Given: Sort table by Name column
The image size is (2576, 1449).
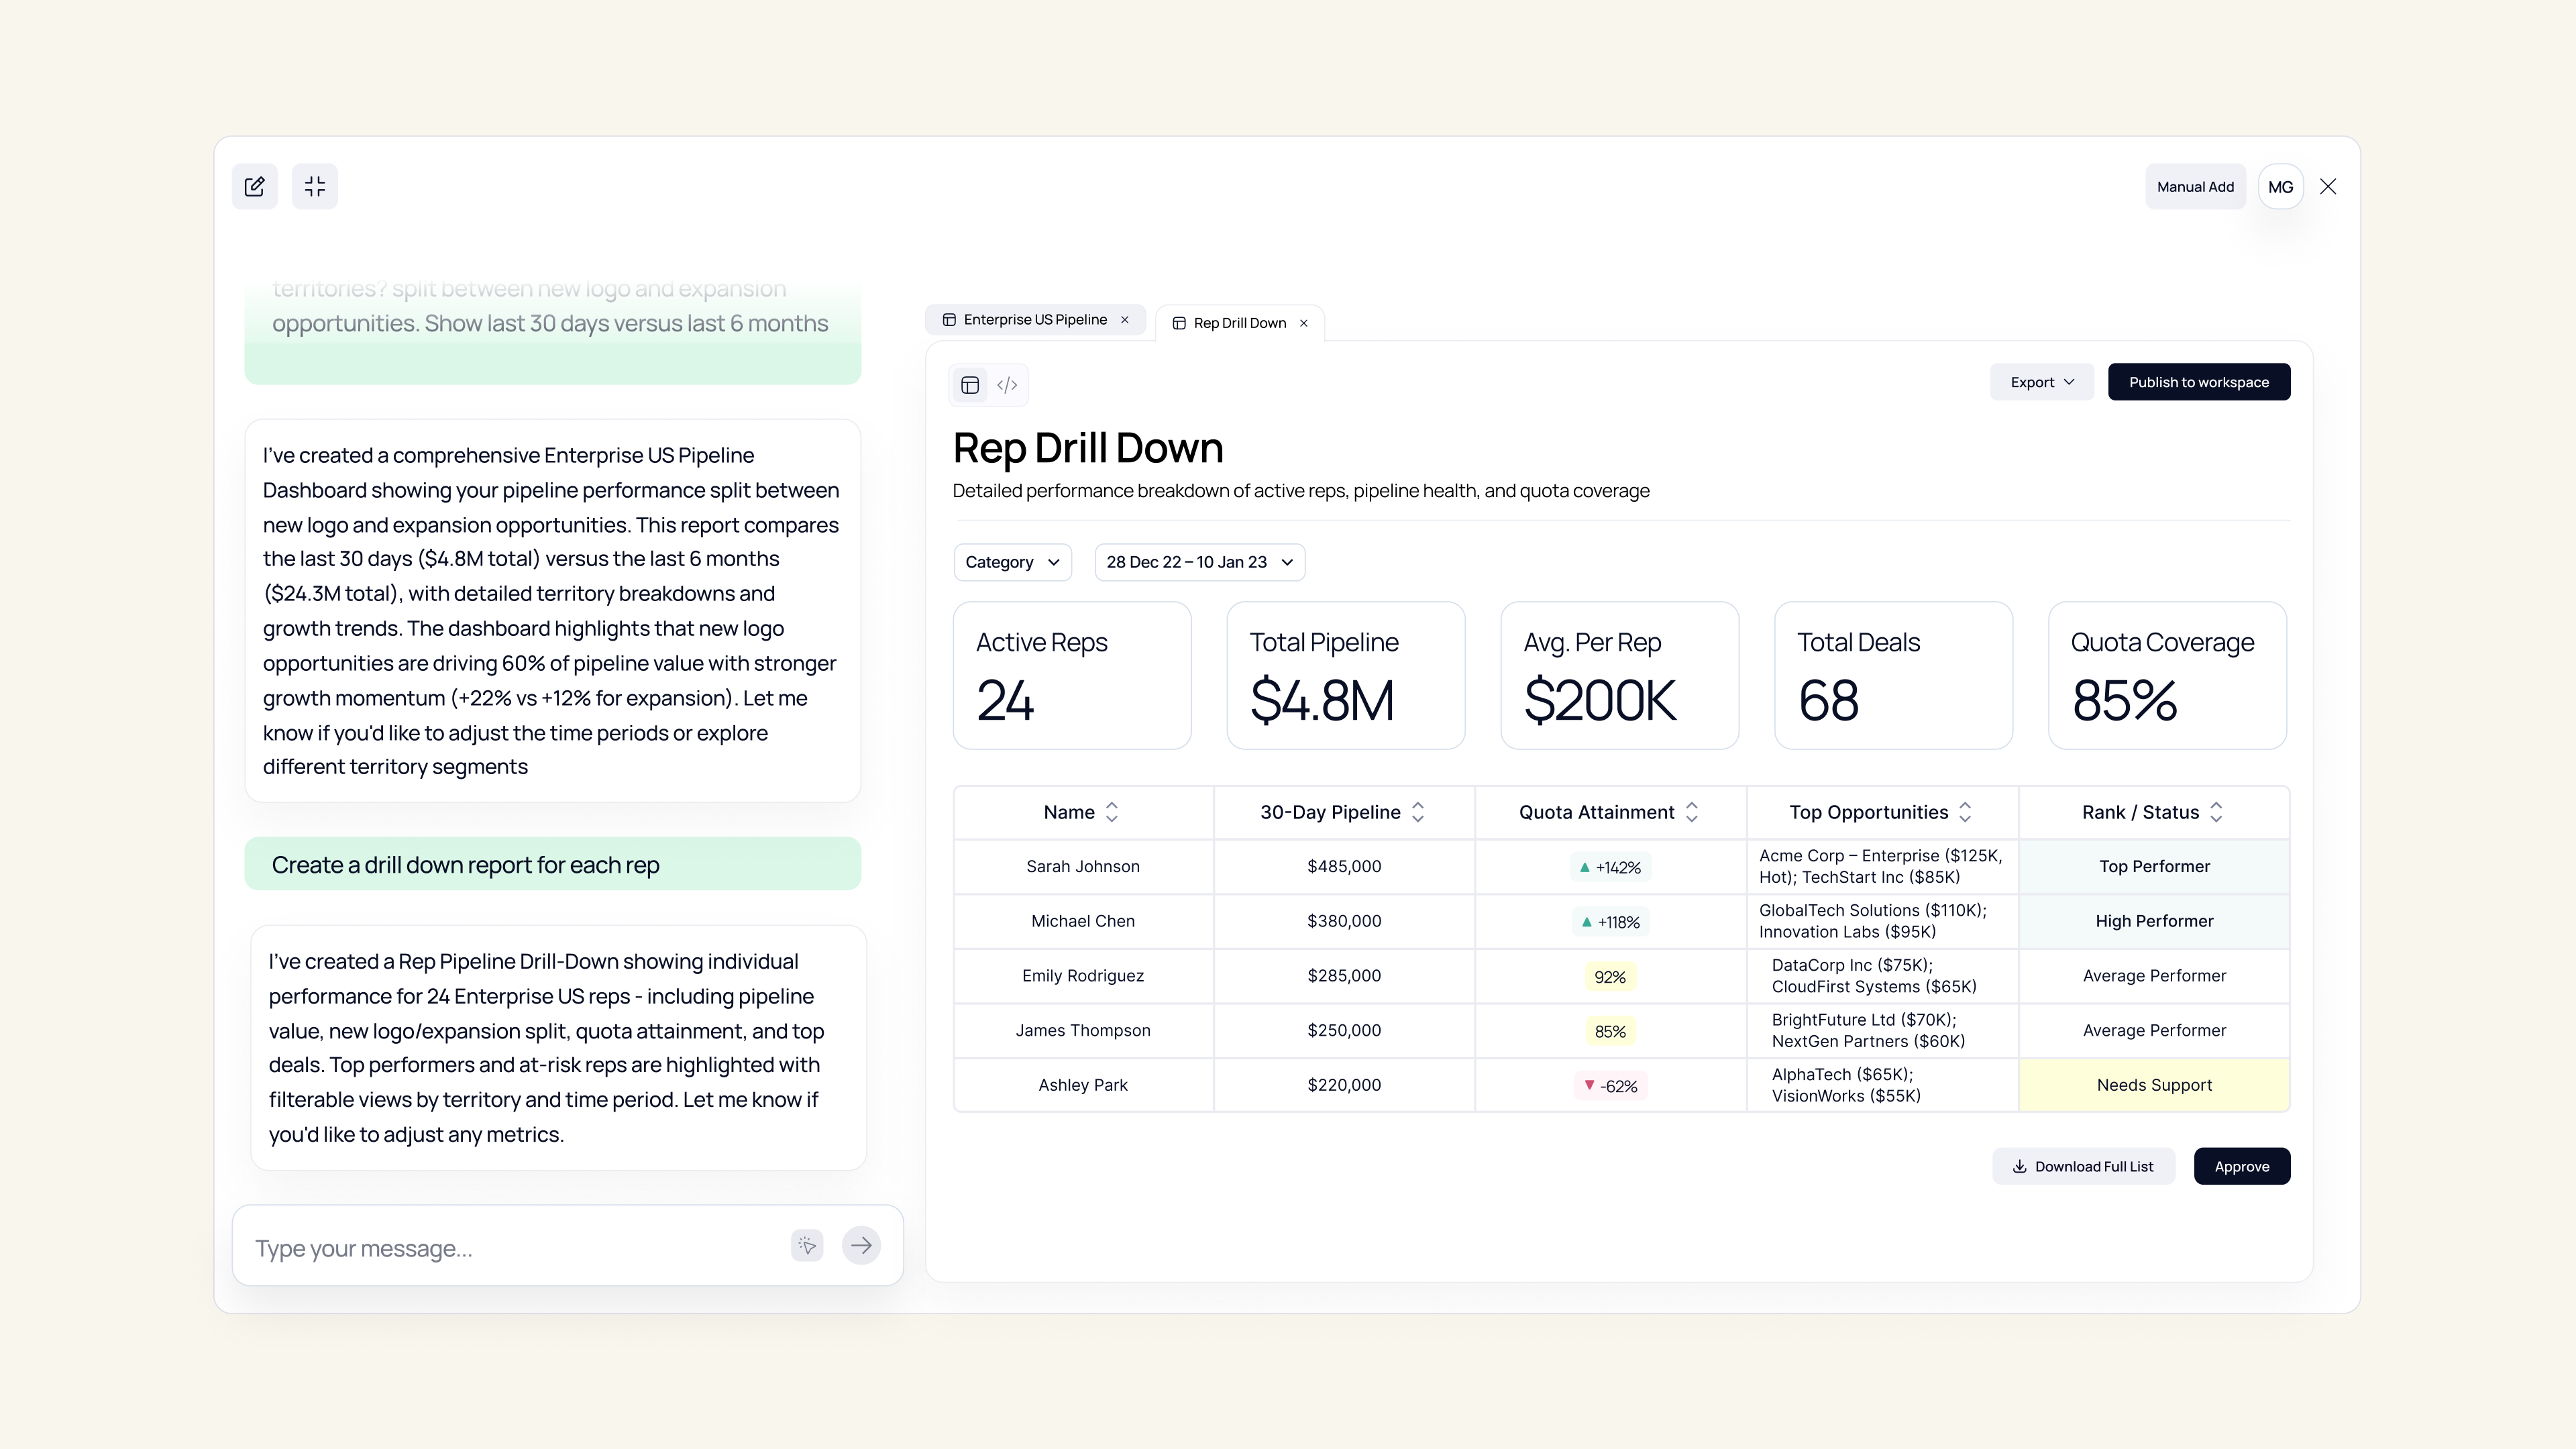Looking at the screenshot, I should pos(1112,812).
